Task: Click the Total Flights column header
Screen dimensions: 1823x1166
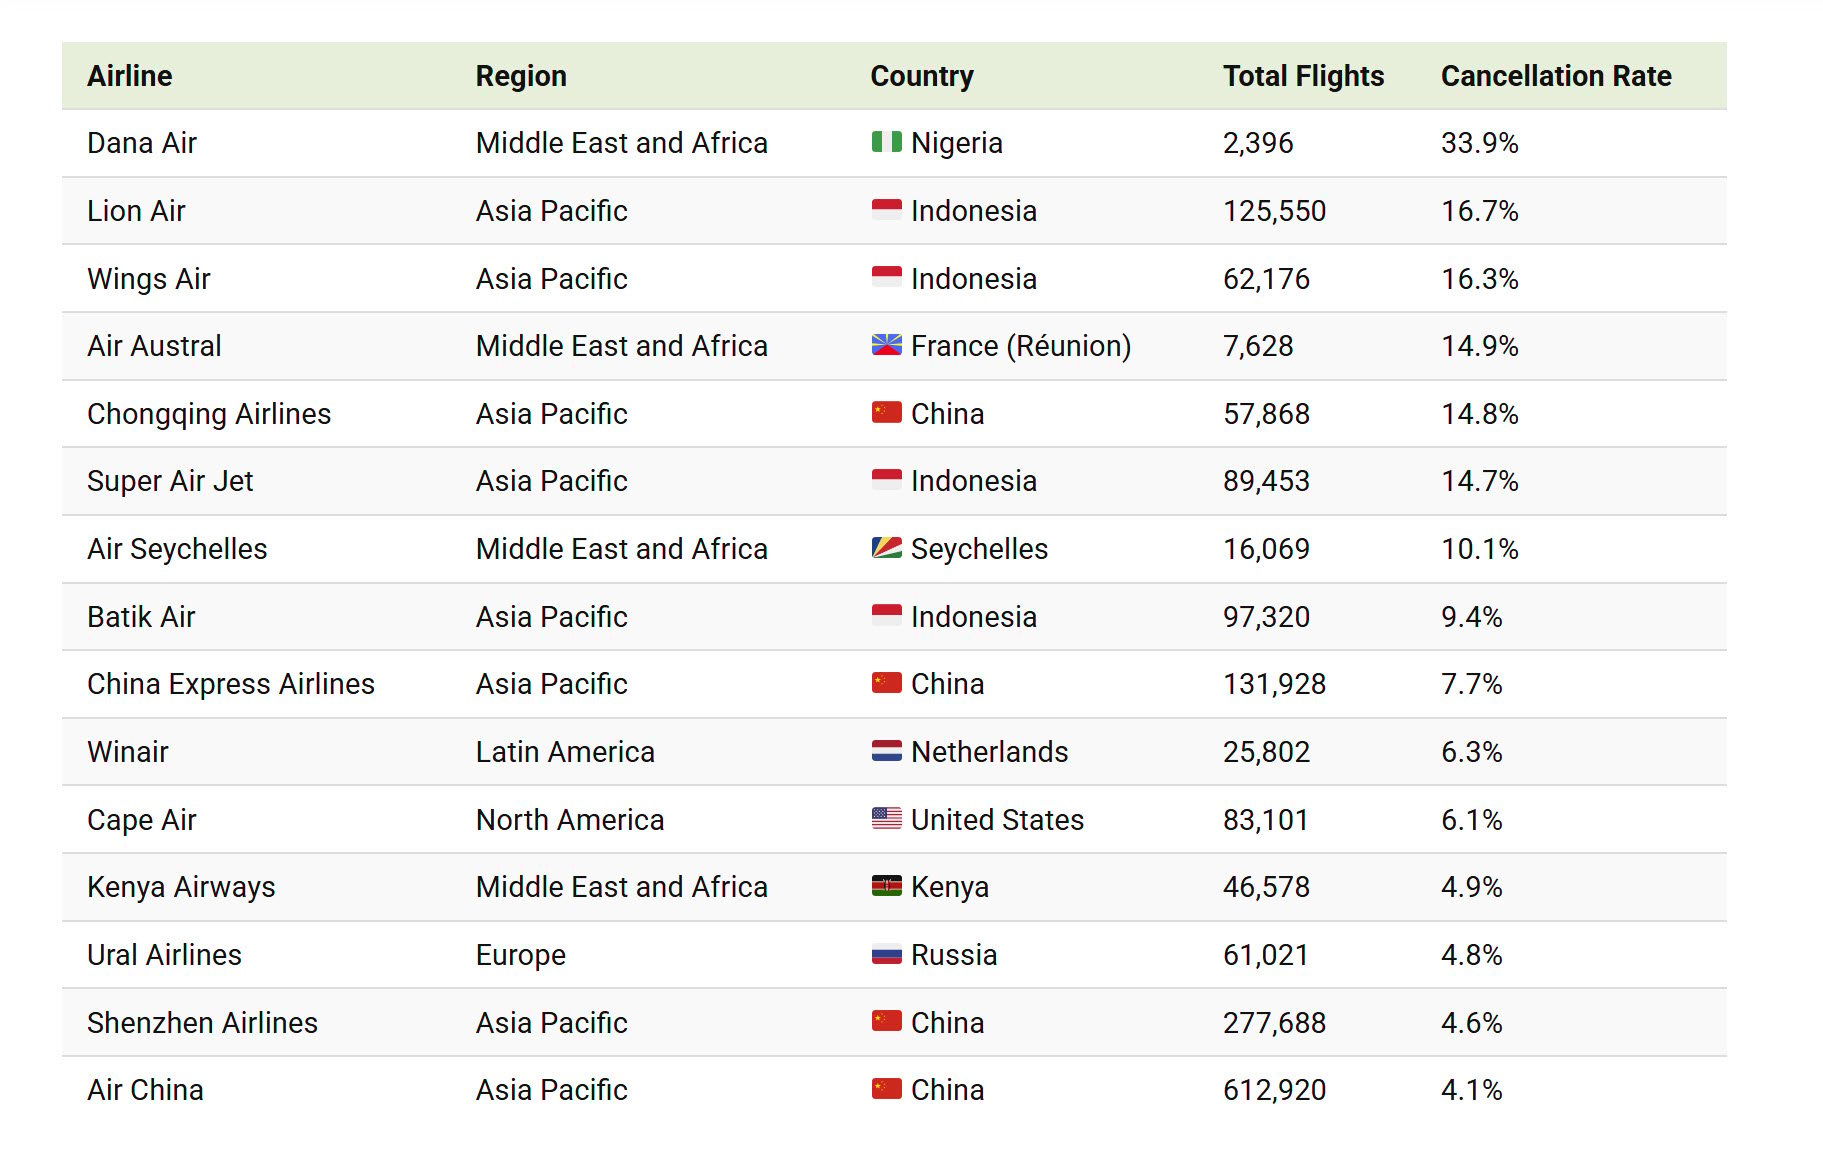Action: click(x=1304, y=76)
